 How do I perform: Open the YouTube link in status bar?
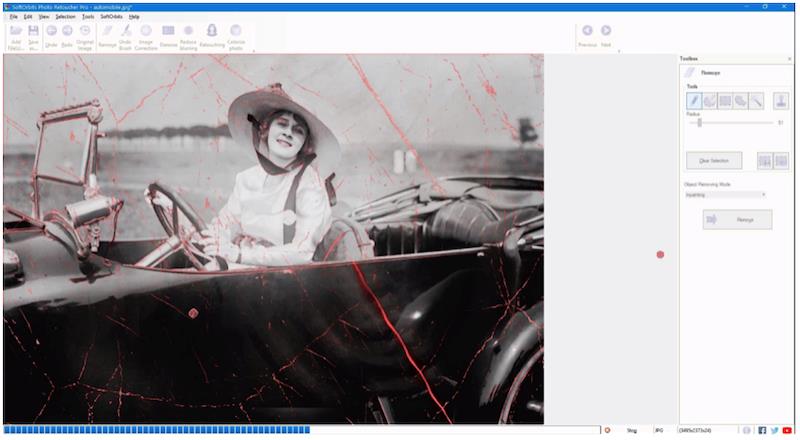(x=788, y=430)
